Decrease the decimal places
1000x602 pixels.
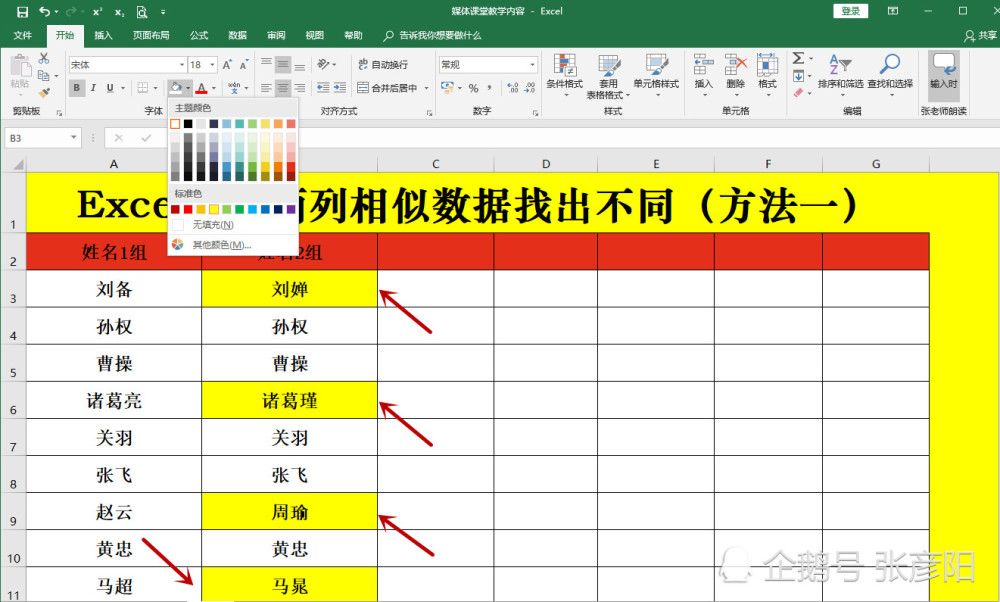[x=530, y=88]
